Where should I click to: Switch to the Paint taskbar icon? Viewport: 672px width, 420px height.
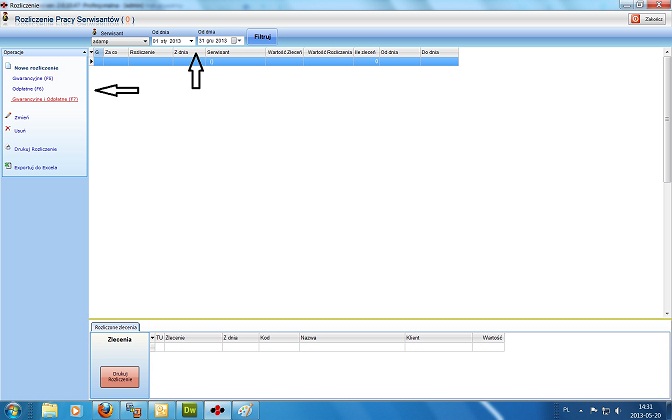coord(246,411)
